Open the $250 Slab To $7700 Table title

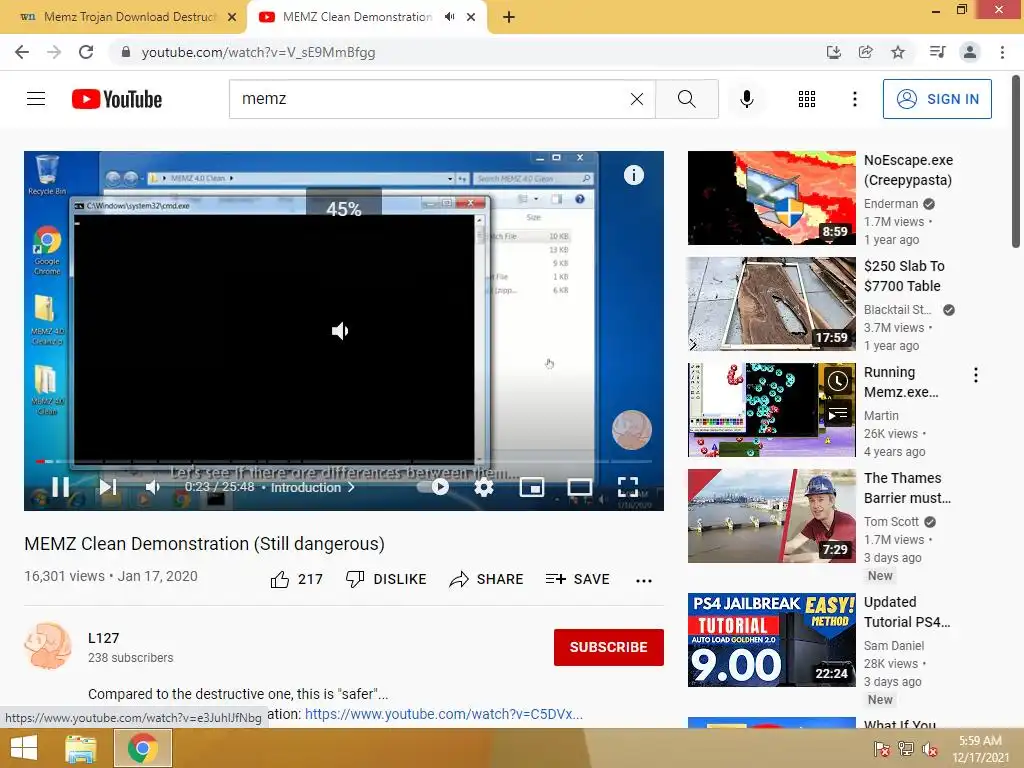[904, 276]
